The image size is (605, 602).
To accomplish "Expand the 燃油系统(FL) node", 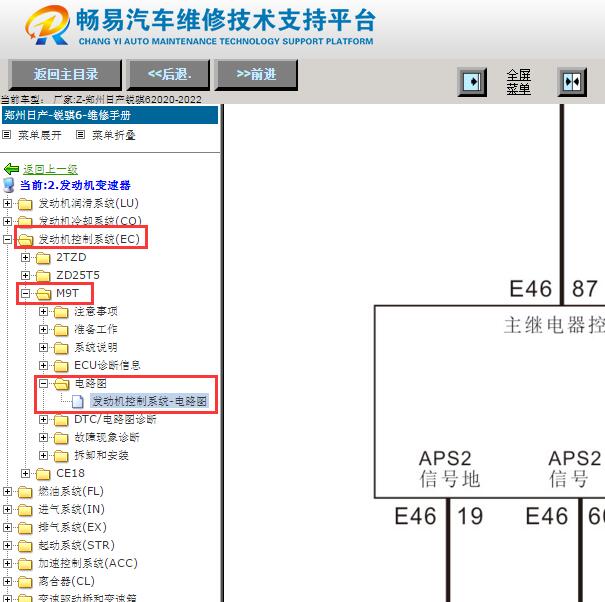I will click(x=7, y=491).
